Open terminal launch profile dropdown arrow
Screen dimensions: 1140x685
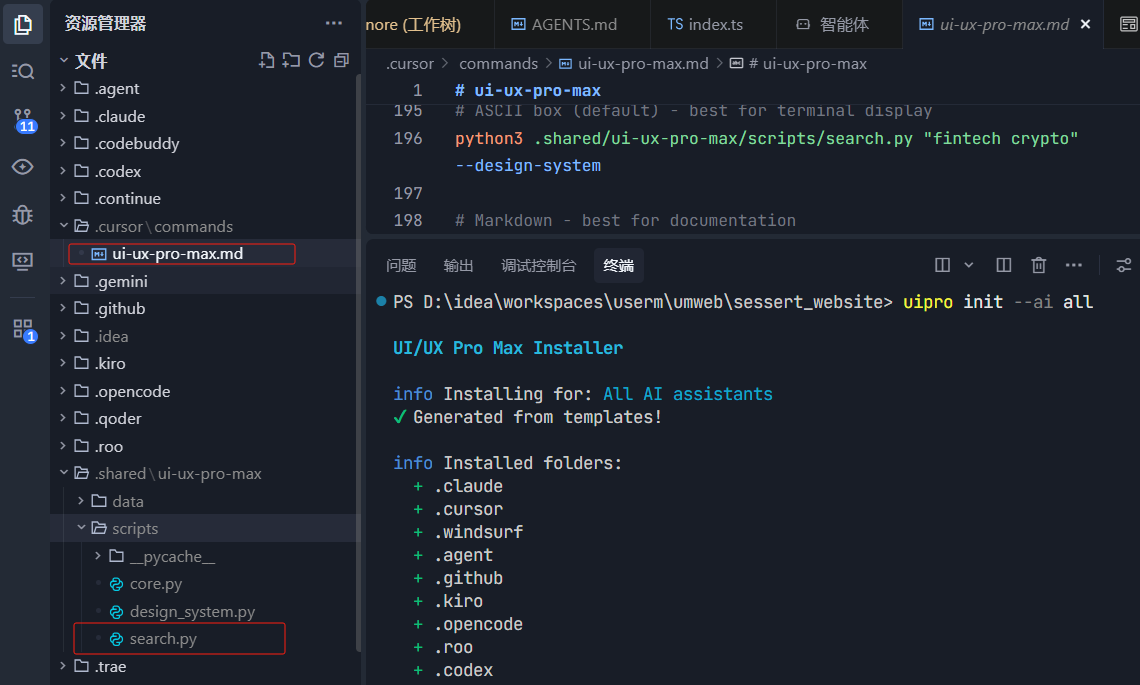(x=968, y=265)
